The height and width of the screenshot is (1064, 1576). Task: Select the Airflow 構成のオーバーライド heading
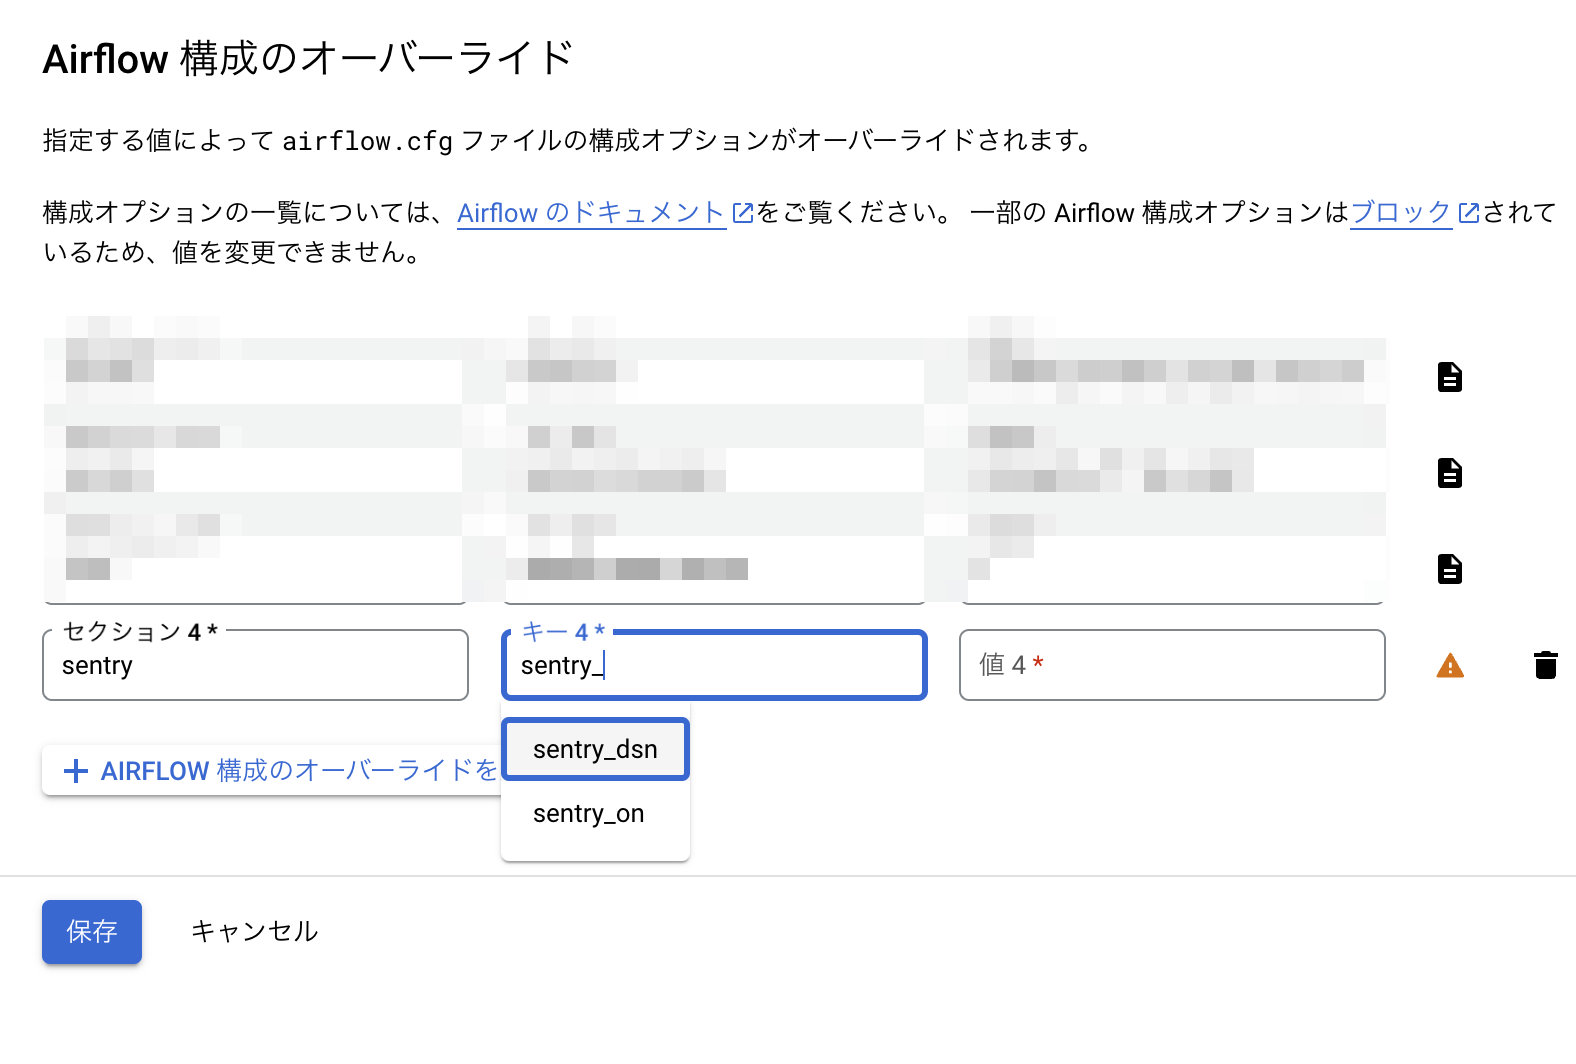point(307,57)
